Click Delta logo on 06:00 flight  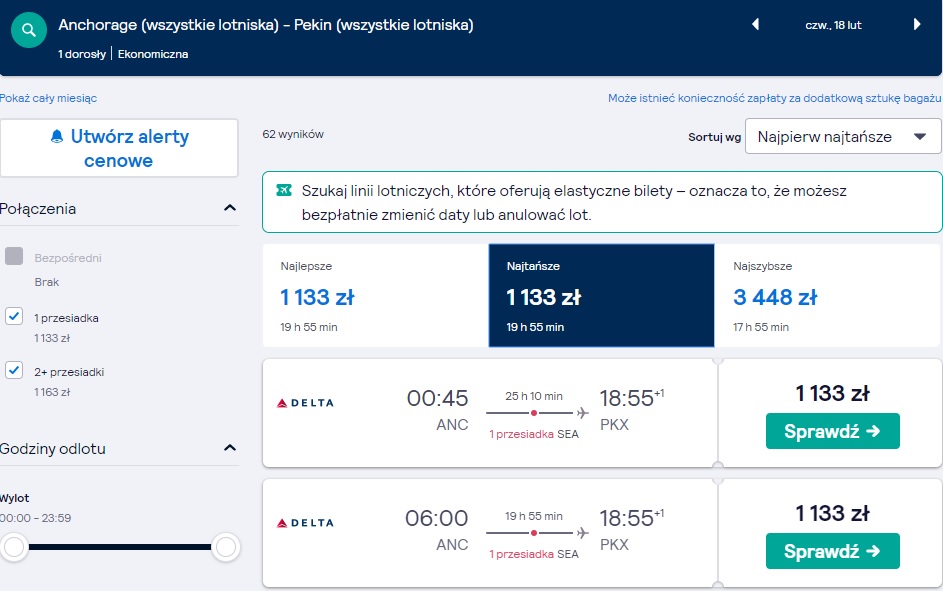click(305, 523)
